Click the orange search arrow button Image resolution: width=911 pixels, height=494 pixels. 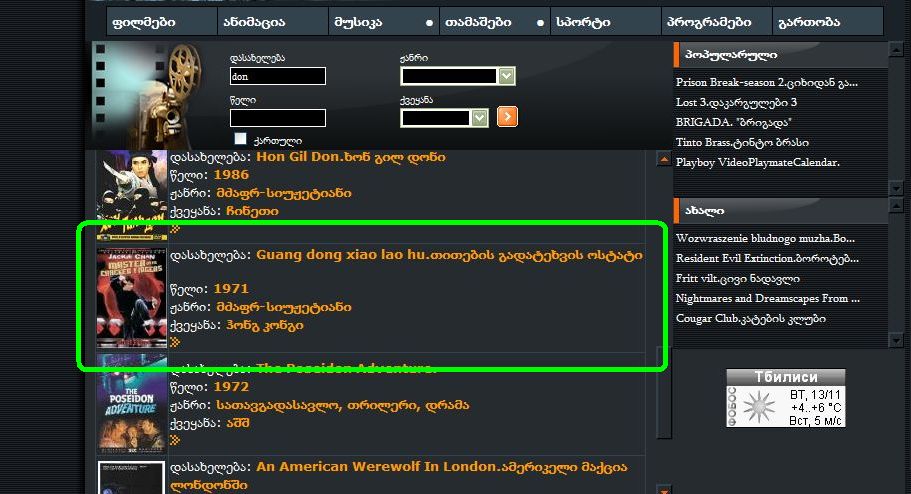click(507, 117)
